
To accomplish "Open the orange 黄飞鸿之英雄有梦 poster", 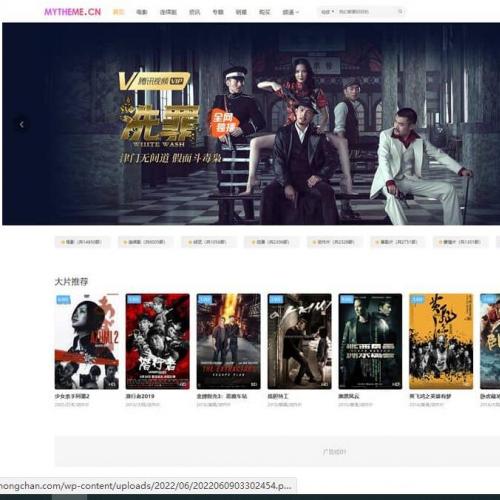I will click(x=441, y=341).
